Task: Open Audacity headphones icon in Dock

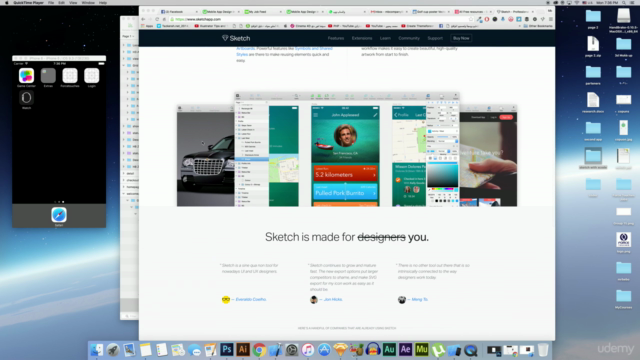Action: tap(373, 350)
